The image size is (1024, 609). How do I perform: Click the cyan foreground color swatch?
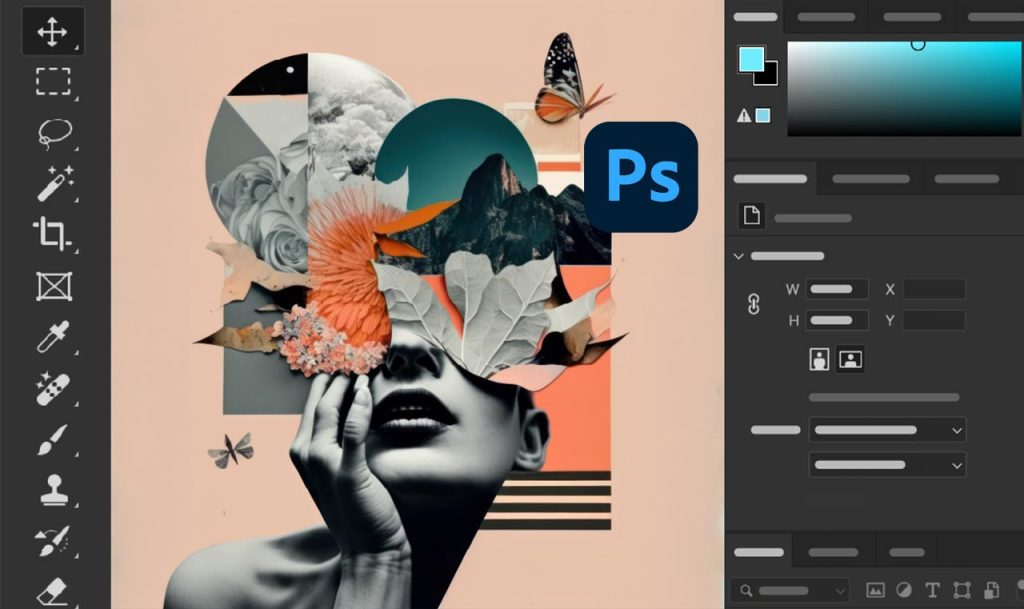click(751, 59)
